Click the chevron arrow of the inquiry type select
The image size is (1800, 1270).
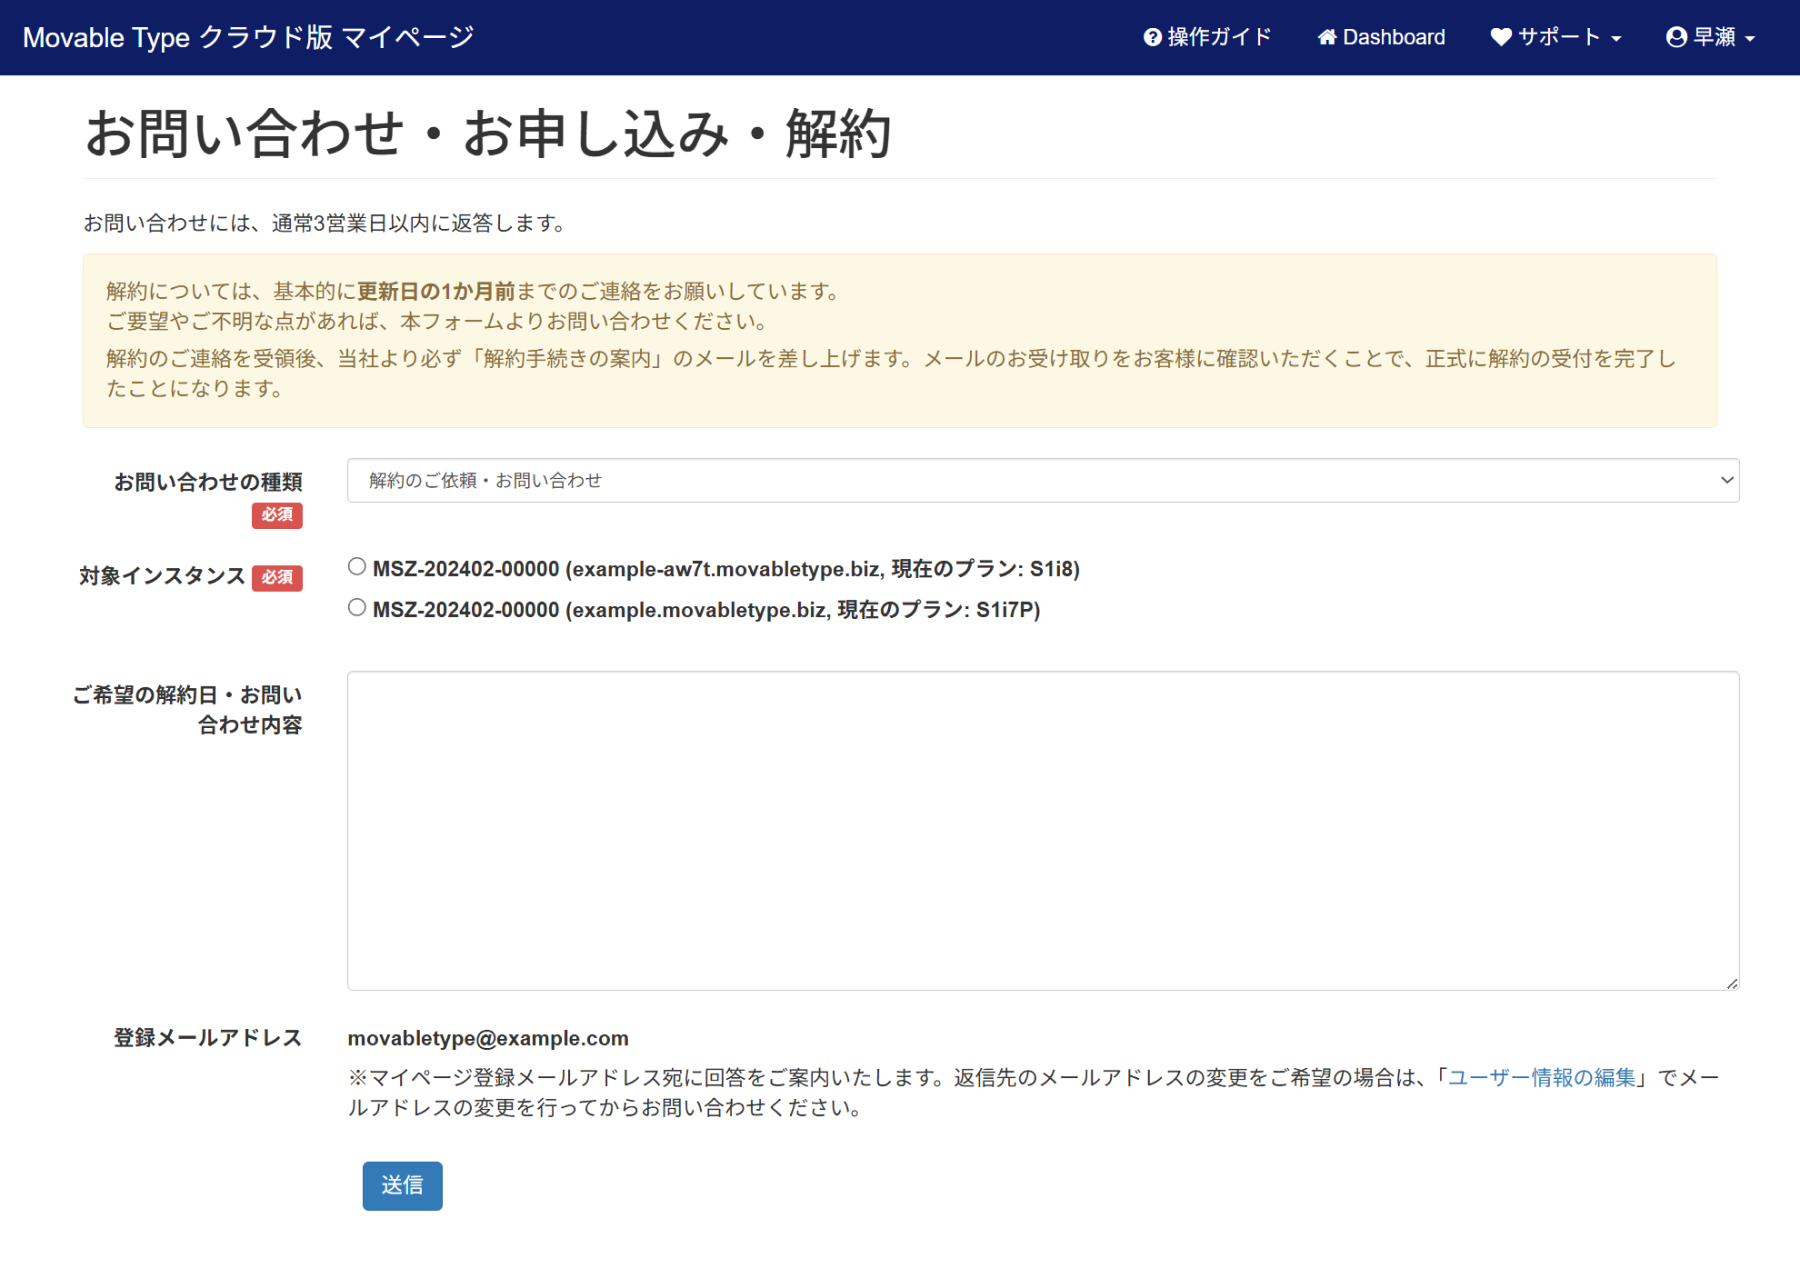[x=1726, y=481]
